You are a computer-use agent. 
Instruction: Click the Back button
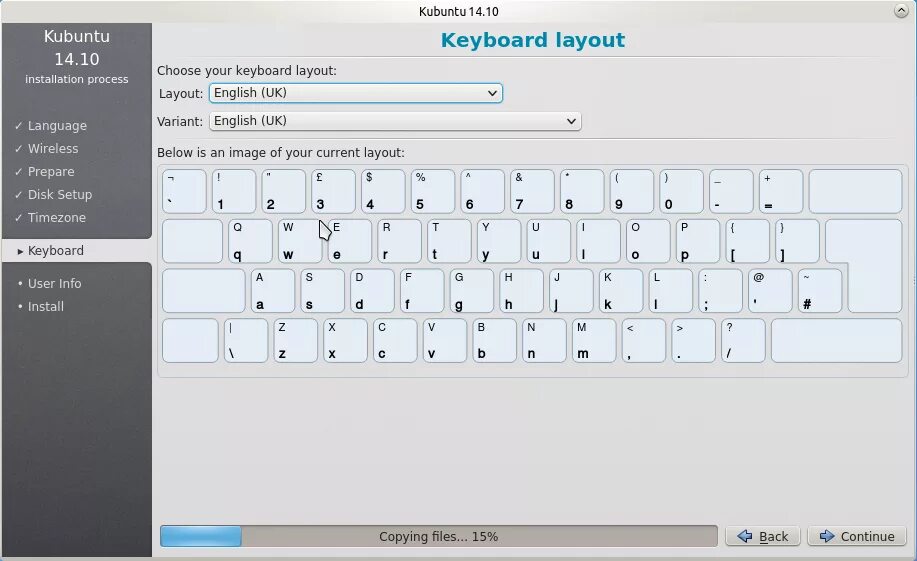pos(764,536)
